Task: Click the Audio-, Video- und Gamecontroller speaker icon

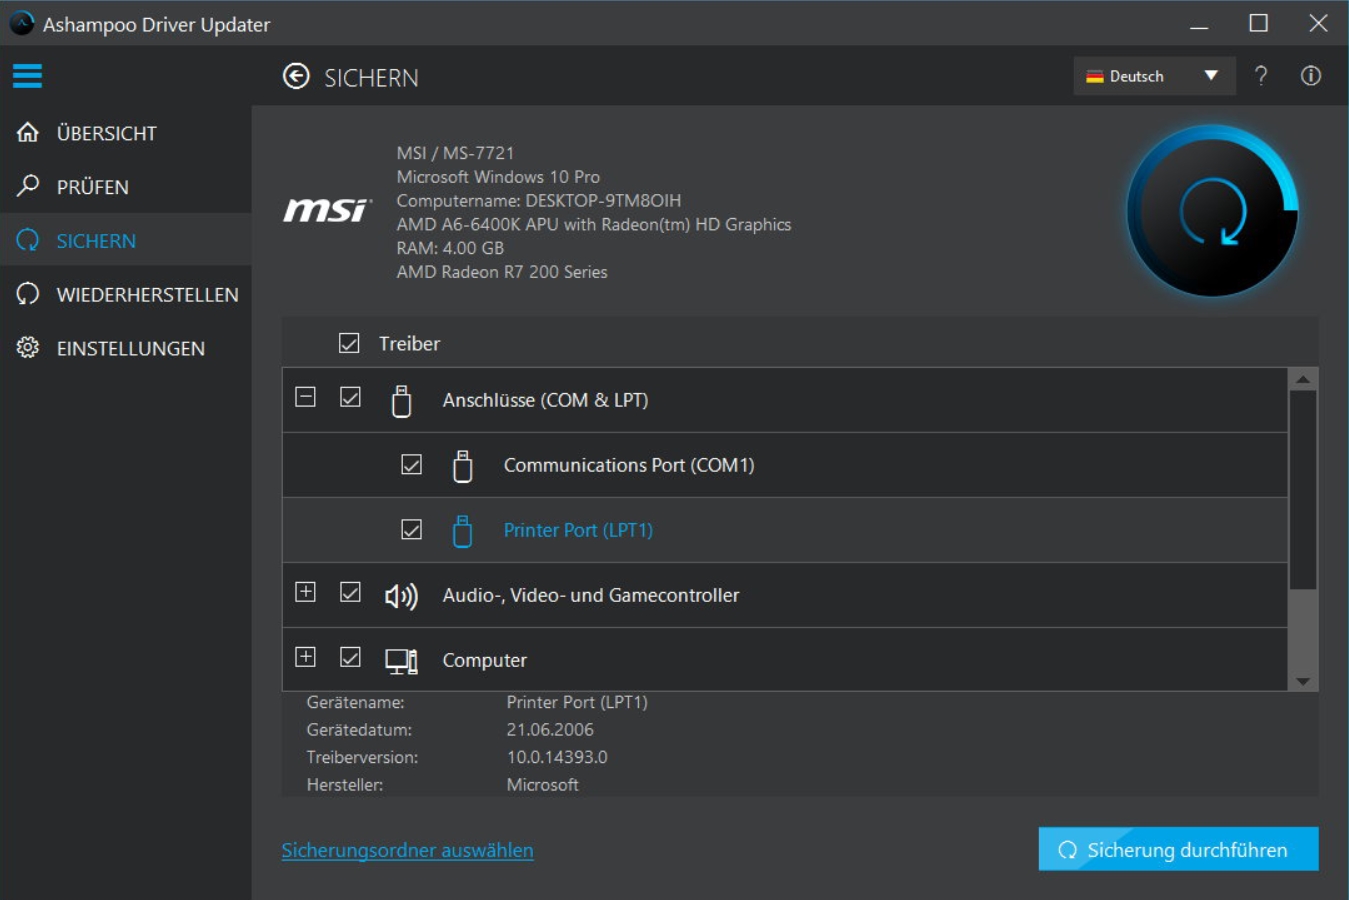Action: pyautogui.click(x=401, y=596)
